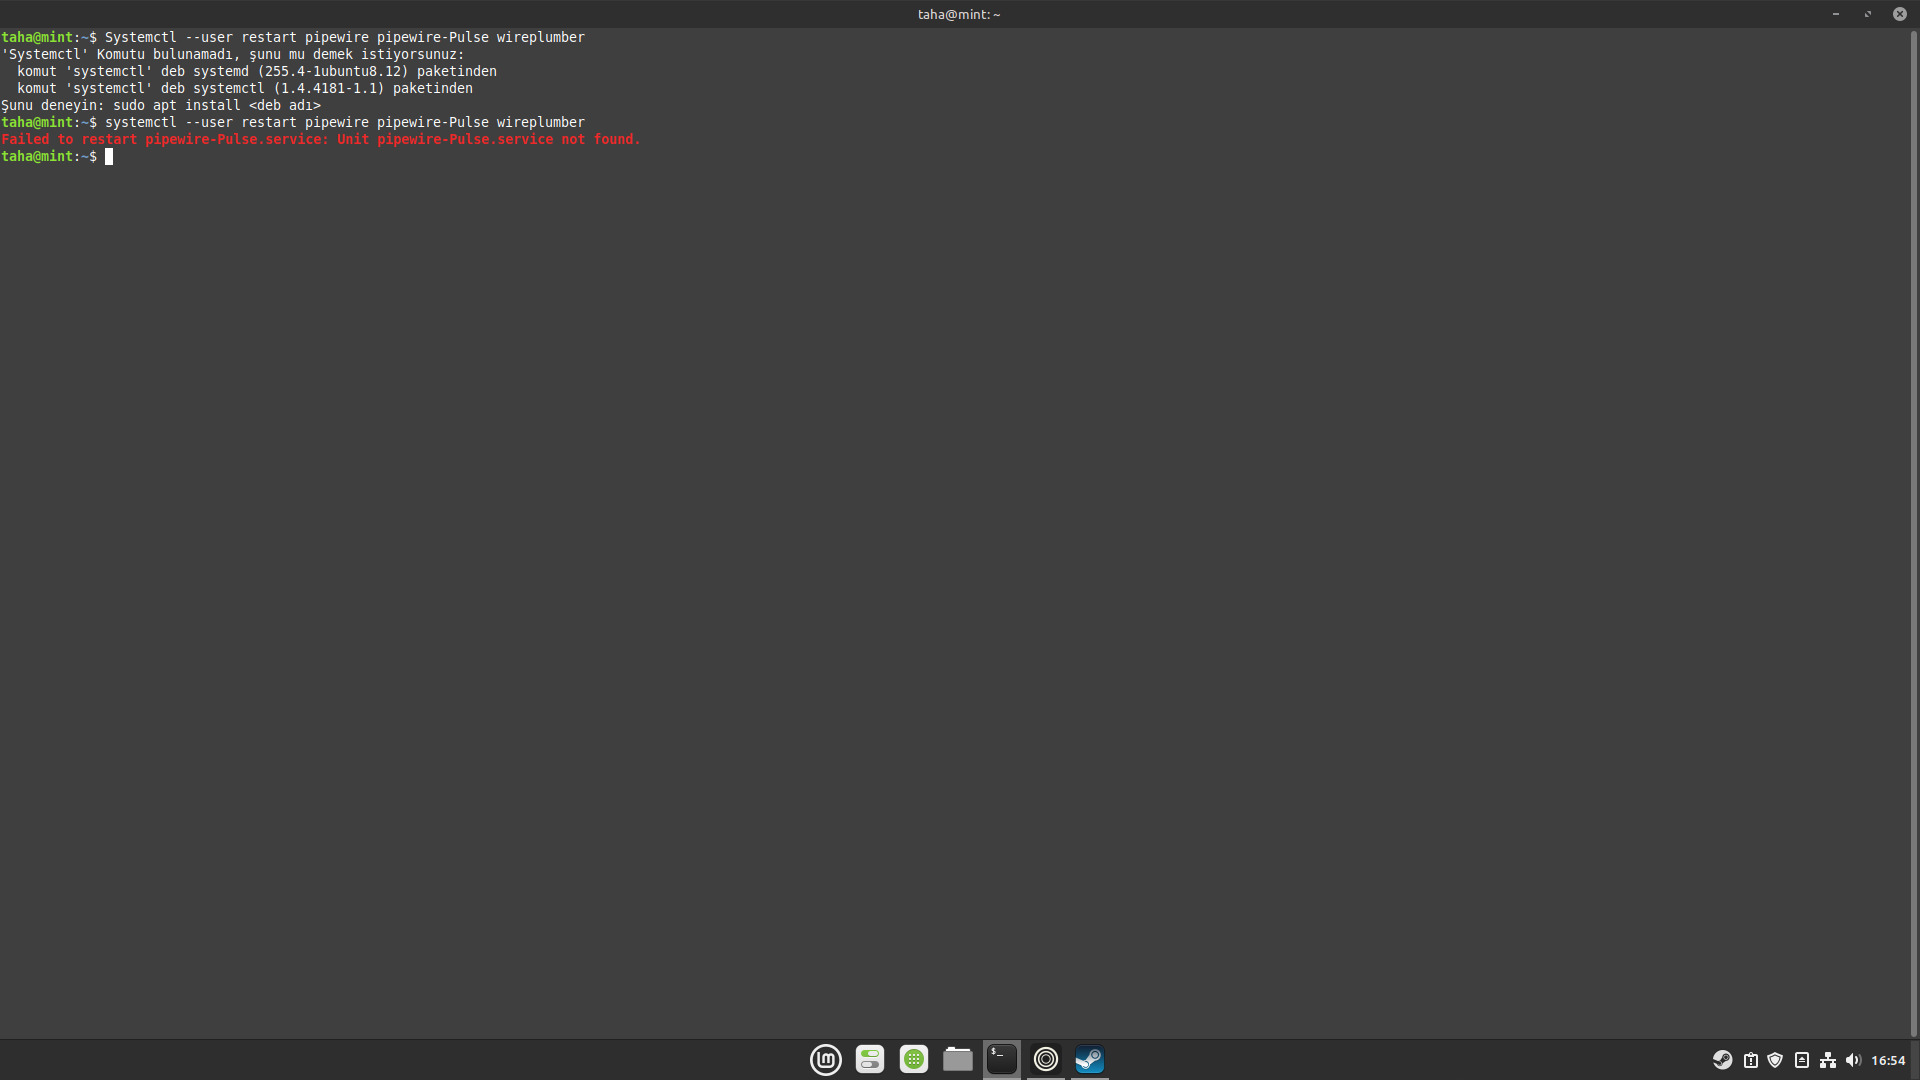Open the network connection tray icon
The height and width of the screenshot is (1080, 1920).
pos(1828,1060)
